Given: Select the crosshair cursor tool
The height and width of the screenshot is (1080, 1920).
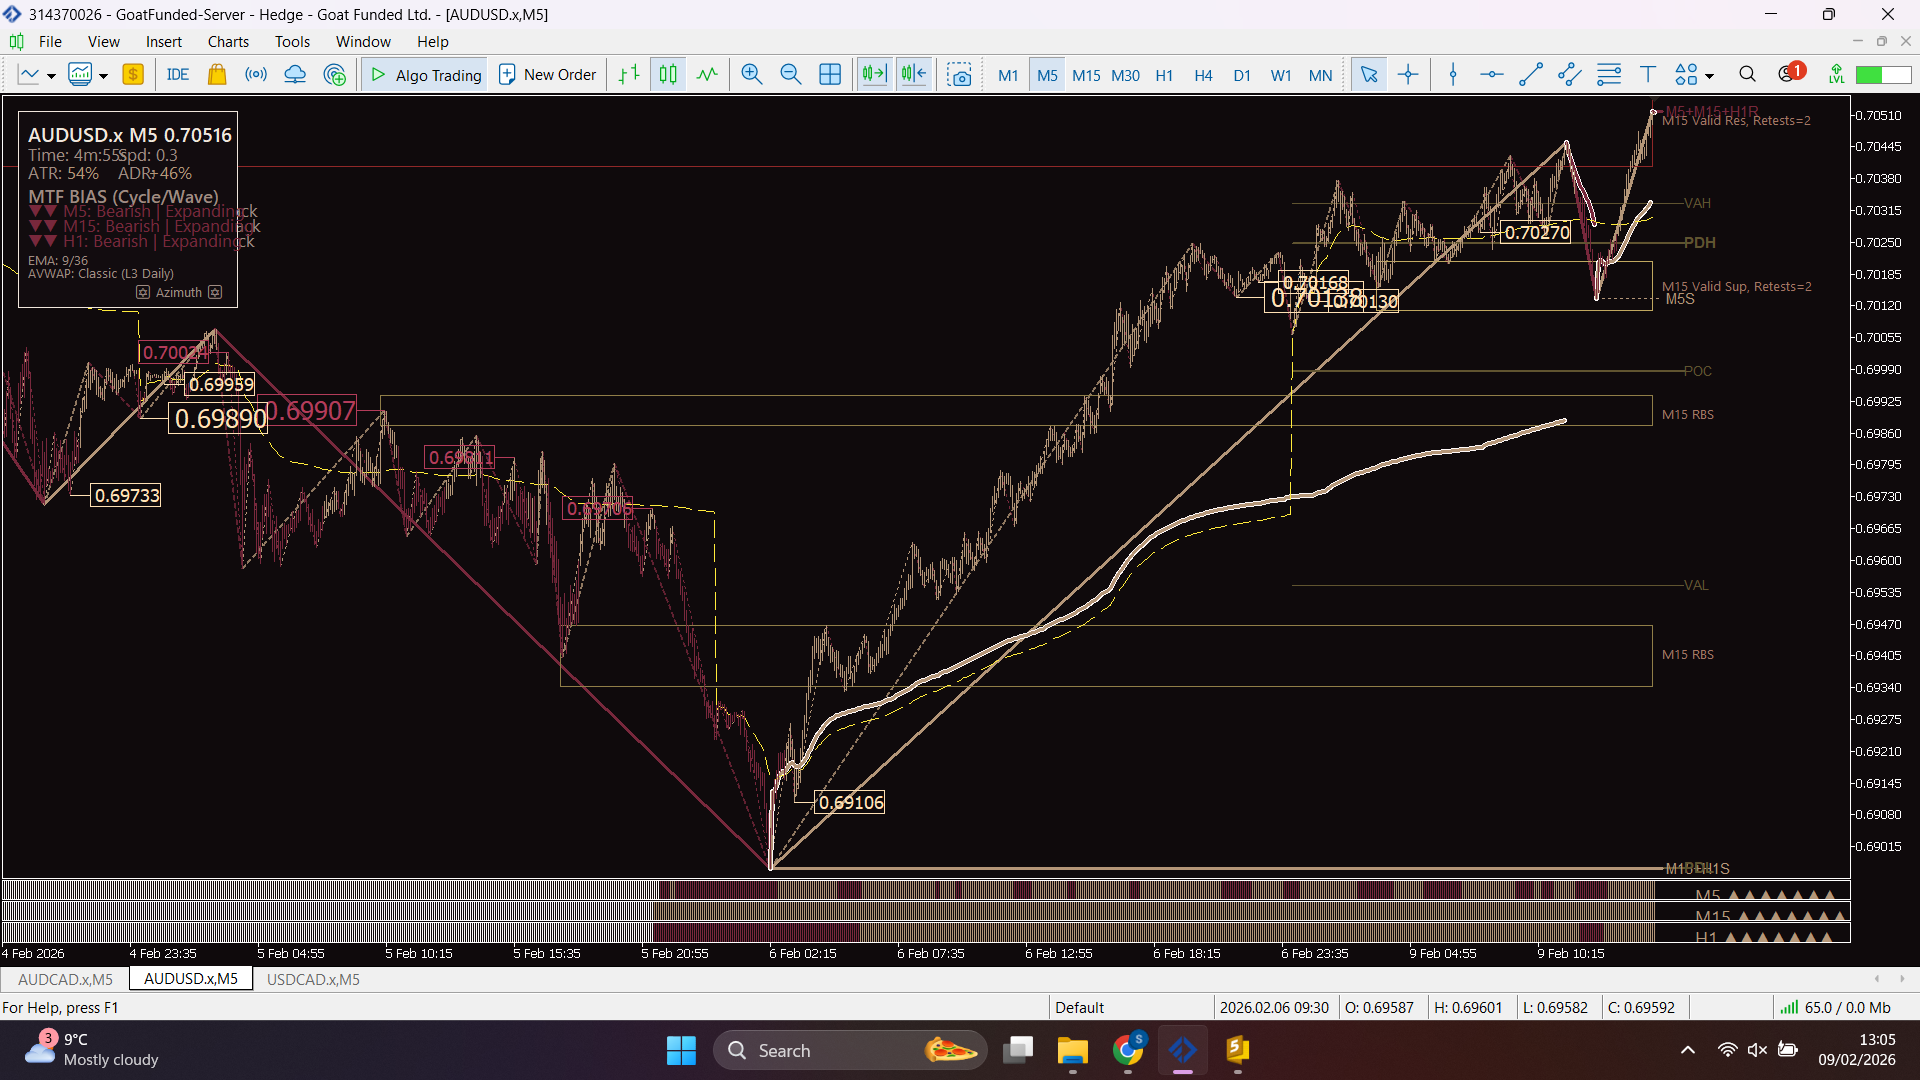Looking at the screenshot, I should tap(1408, 75).
